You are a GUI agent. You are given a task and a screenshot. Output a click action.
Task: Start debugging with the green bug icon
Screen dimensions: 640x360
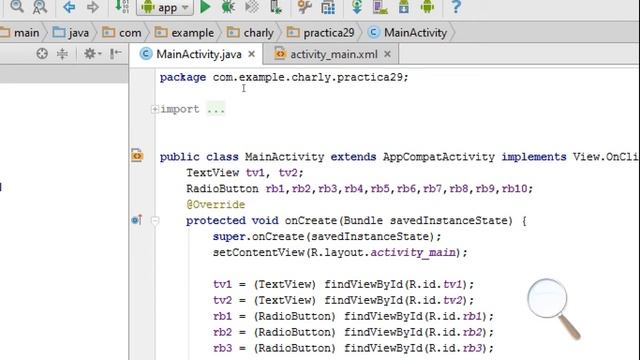228,7
